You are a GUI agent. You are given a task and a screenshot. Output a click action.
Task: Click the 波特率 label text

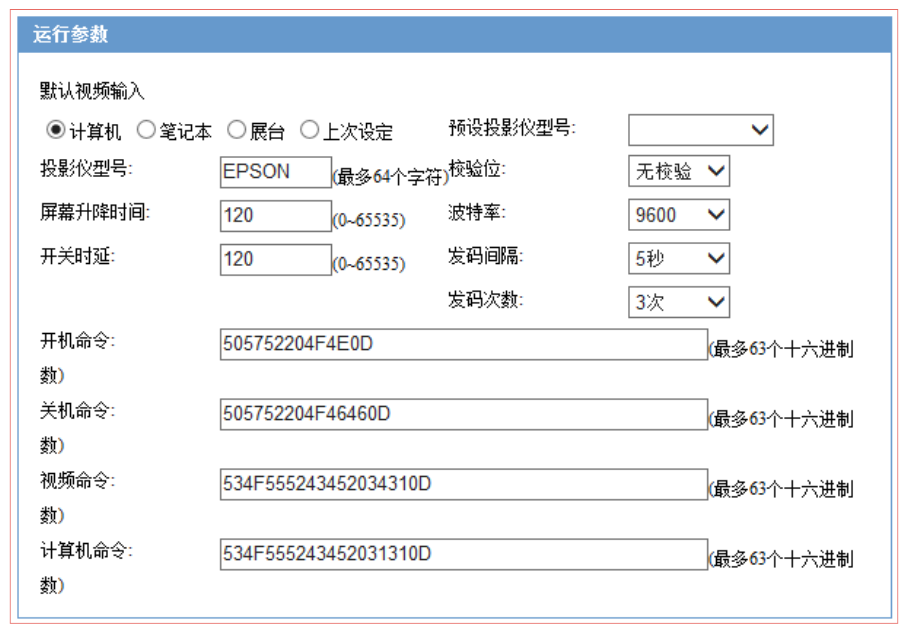point(474,213)
